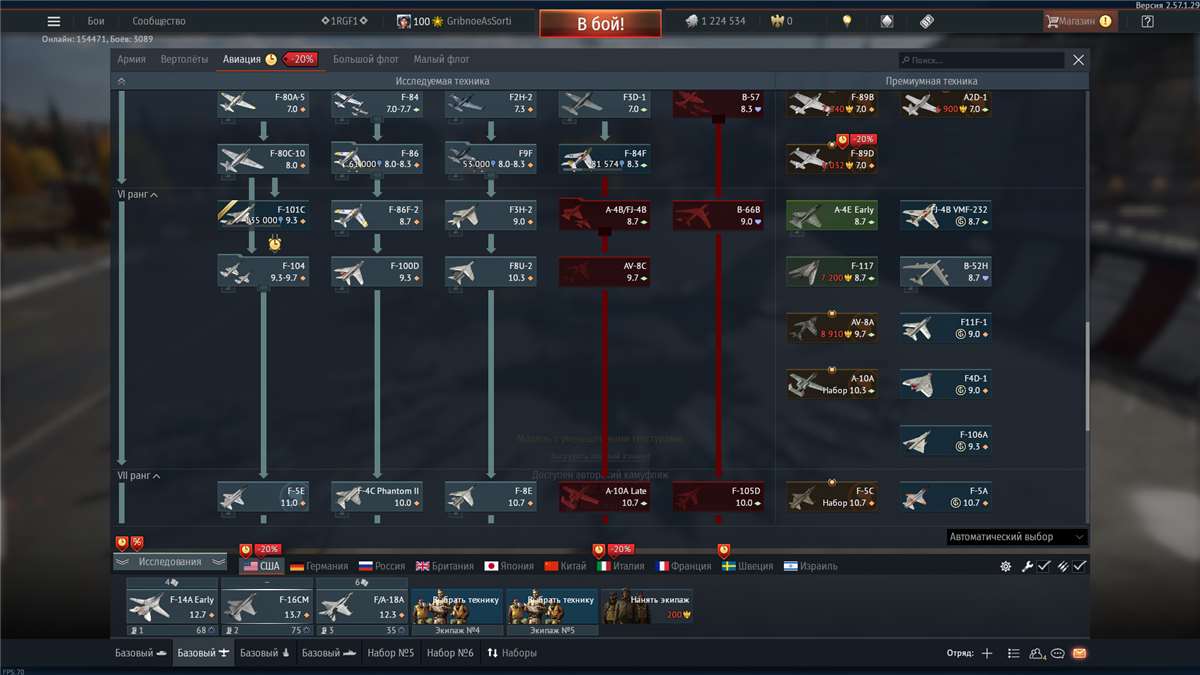Click the shopping cart Магазин icon
The width and height of the screenshot is (1200, 675).
coord(1053,21)
